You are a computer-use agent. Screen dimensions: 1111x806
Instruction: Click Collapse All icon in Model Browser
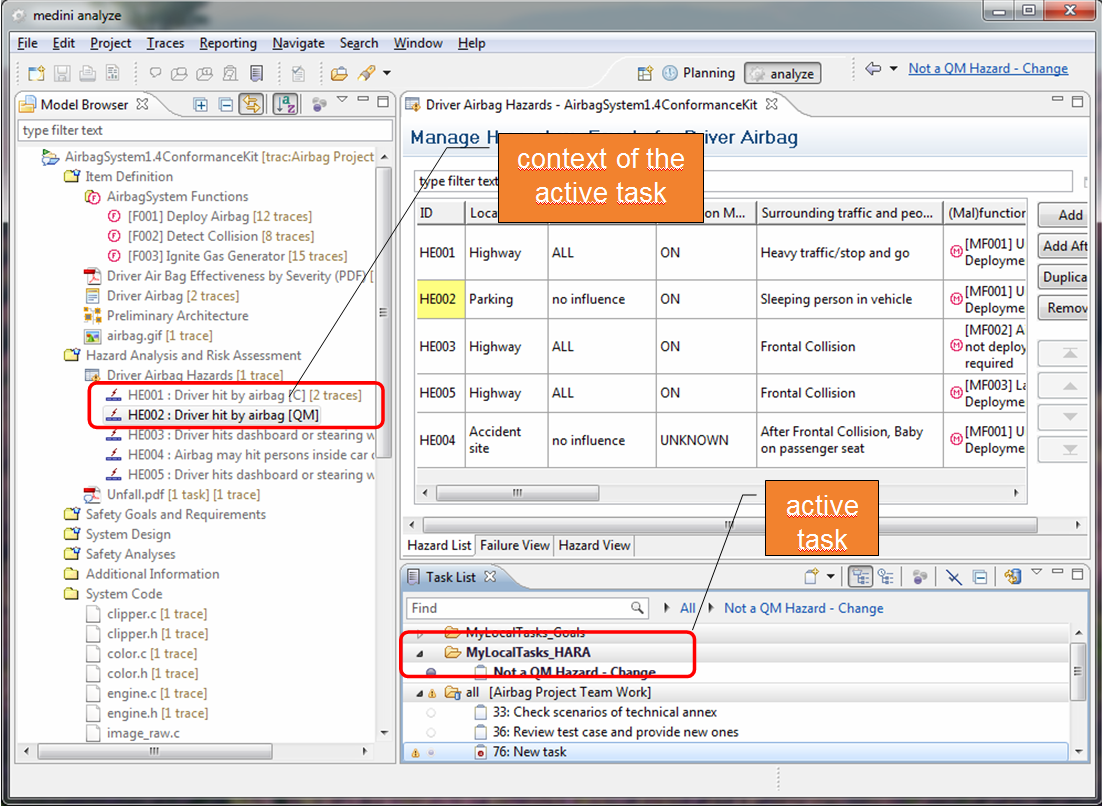(225, 104)
